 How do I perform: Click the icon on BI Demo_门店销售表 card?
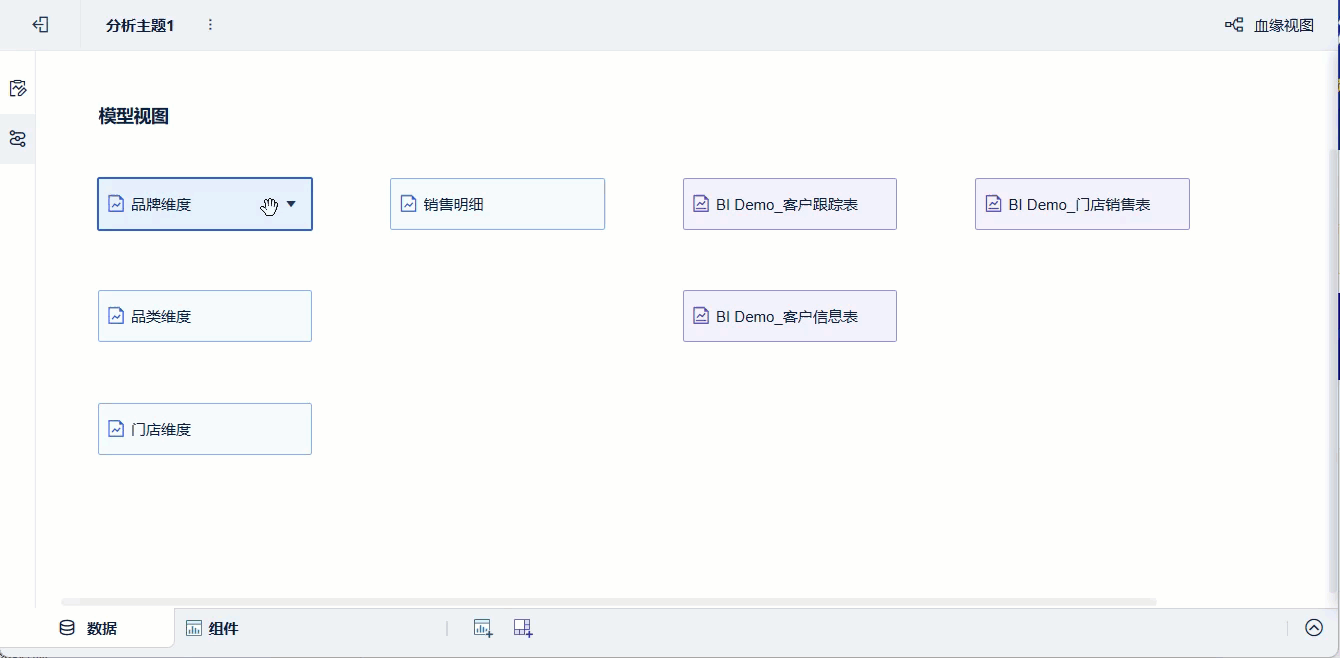994,204
